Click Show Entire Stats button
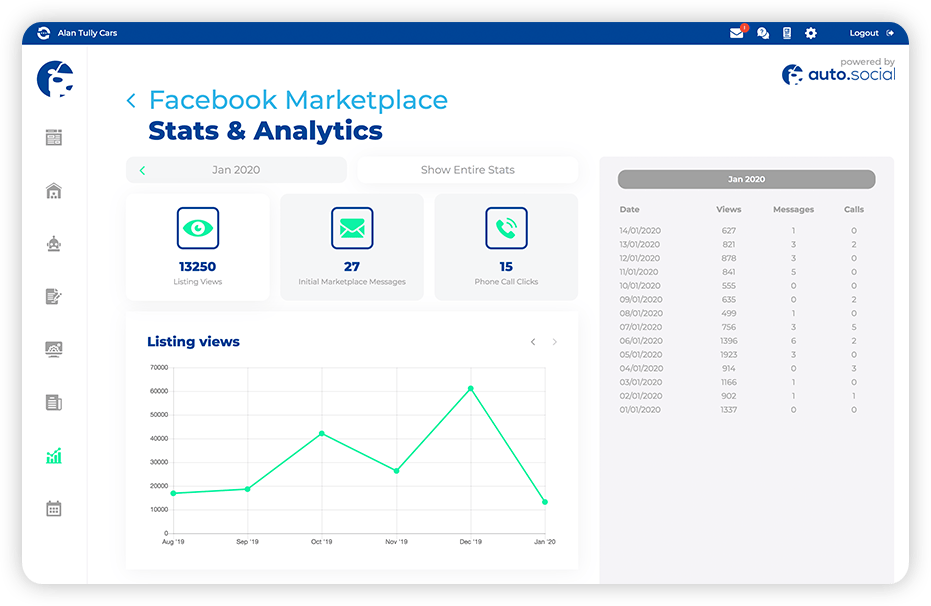 click(x=468, y=170)
